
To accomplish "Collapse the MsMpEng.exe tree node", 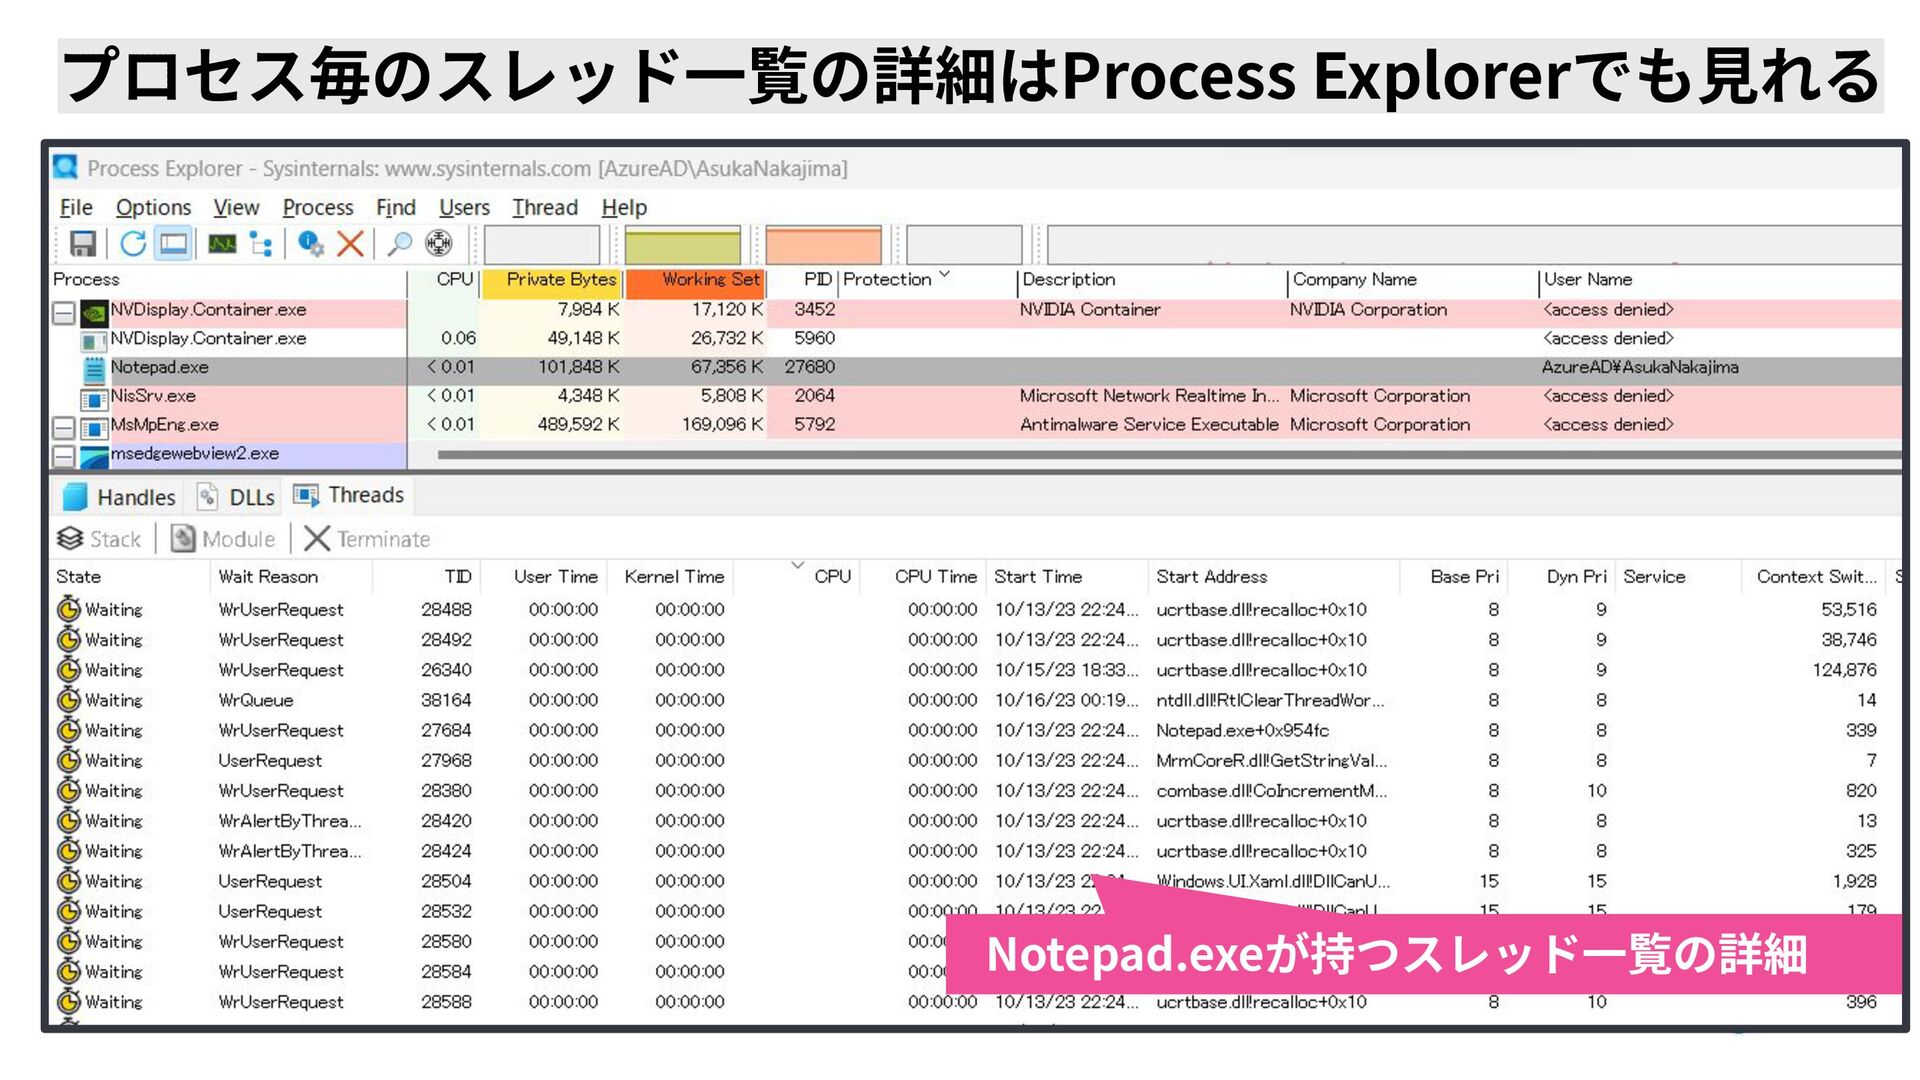I will click(x=64, y=428).
